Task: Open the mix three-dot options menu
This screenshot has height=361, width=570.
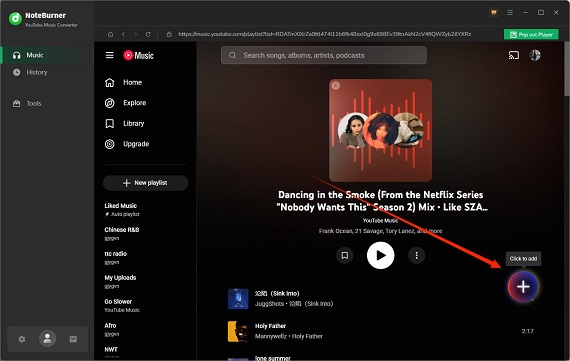Action: [x=417, y=256]
